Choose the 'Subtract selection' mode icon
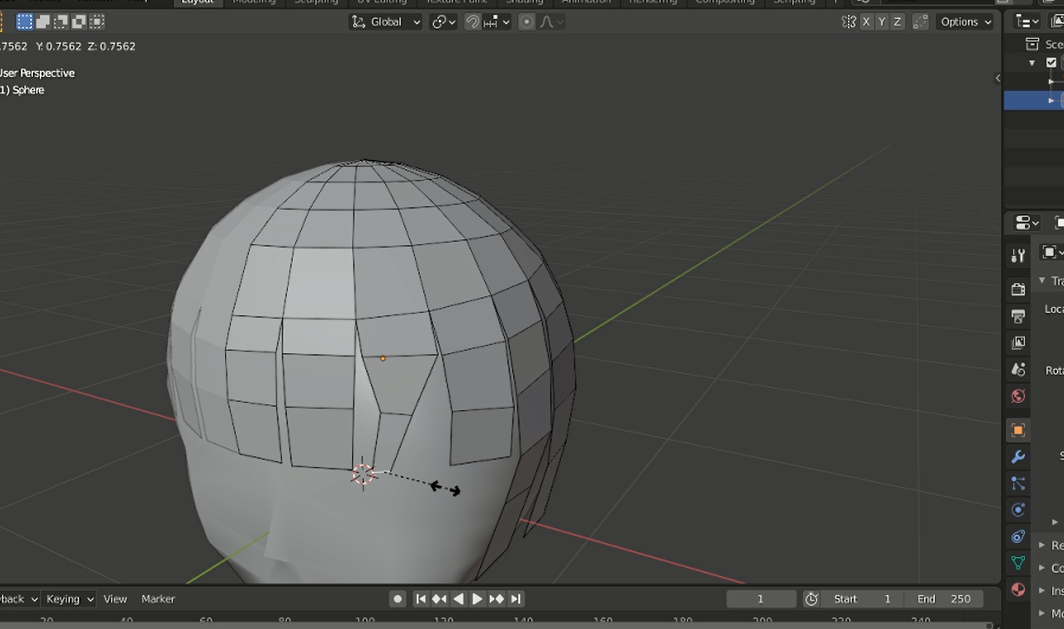The width and height of the screenshot is (1064, 629). point(61,22)
